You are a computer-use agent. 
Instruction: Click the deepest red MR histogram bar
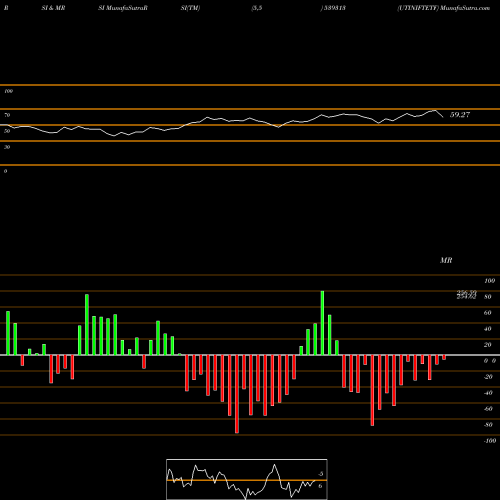click(237, 394)
